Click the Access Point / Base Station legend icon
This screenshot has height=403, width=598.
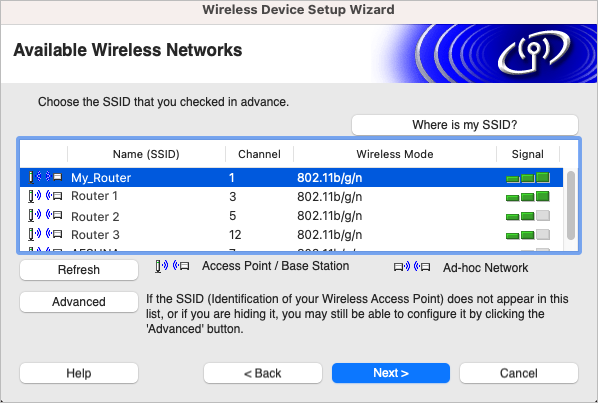[x=172, y=266]
